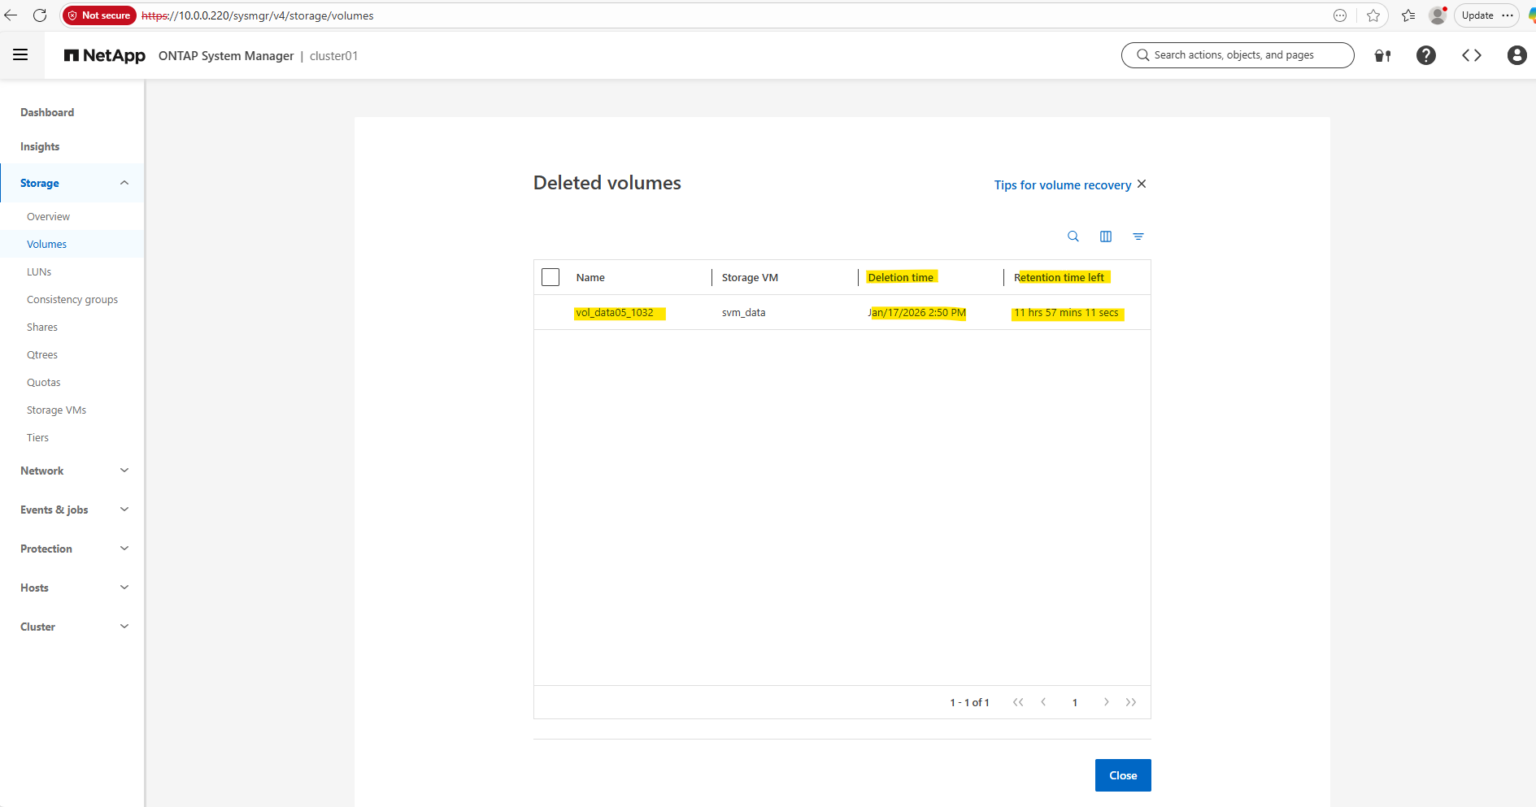Open the help icon in the top bar
Screen dimensions: 1536x807
[1425, 55]
